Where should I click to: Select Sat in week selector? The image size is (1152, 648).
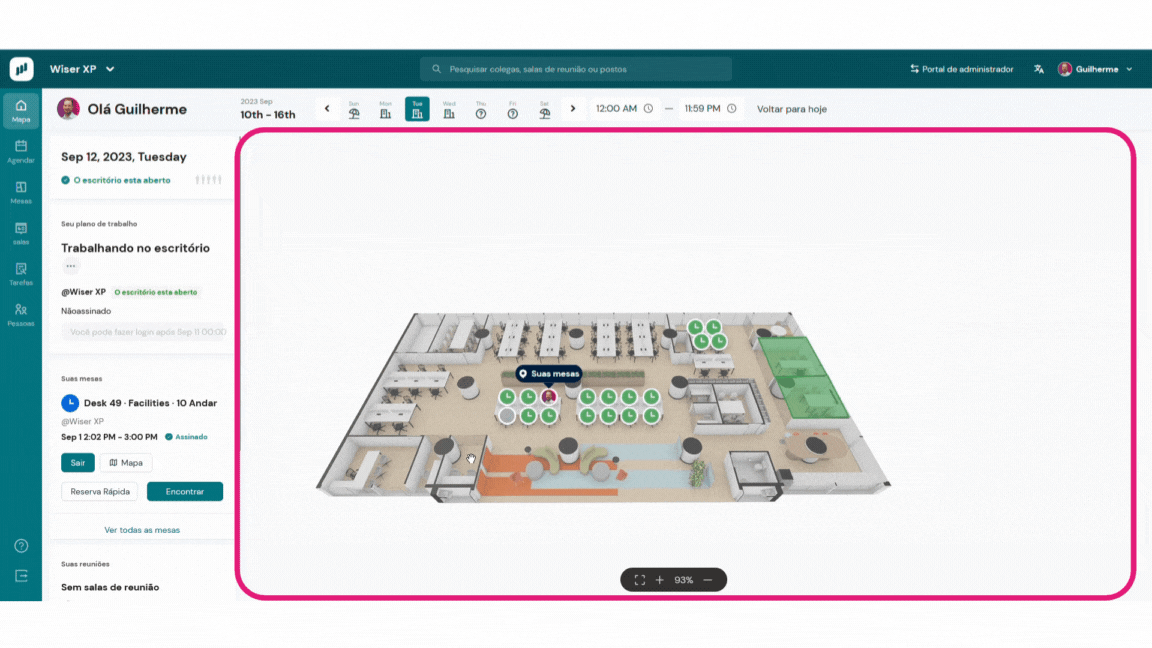544,109
